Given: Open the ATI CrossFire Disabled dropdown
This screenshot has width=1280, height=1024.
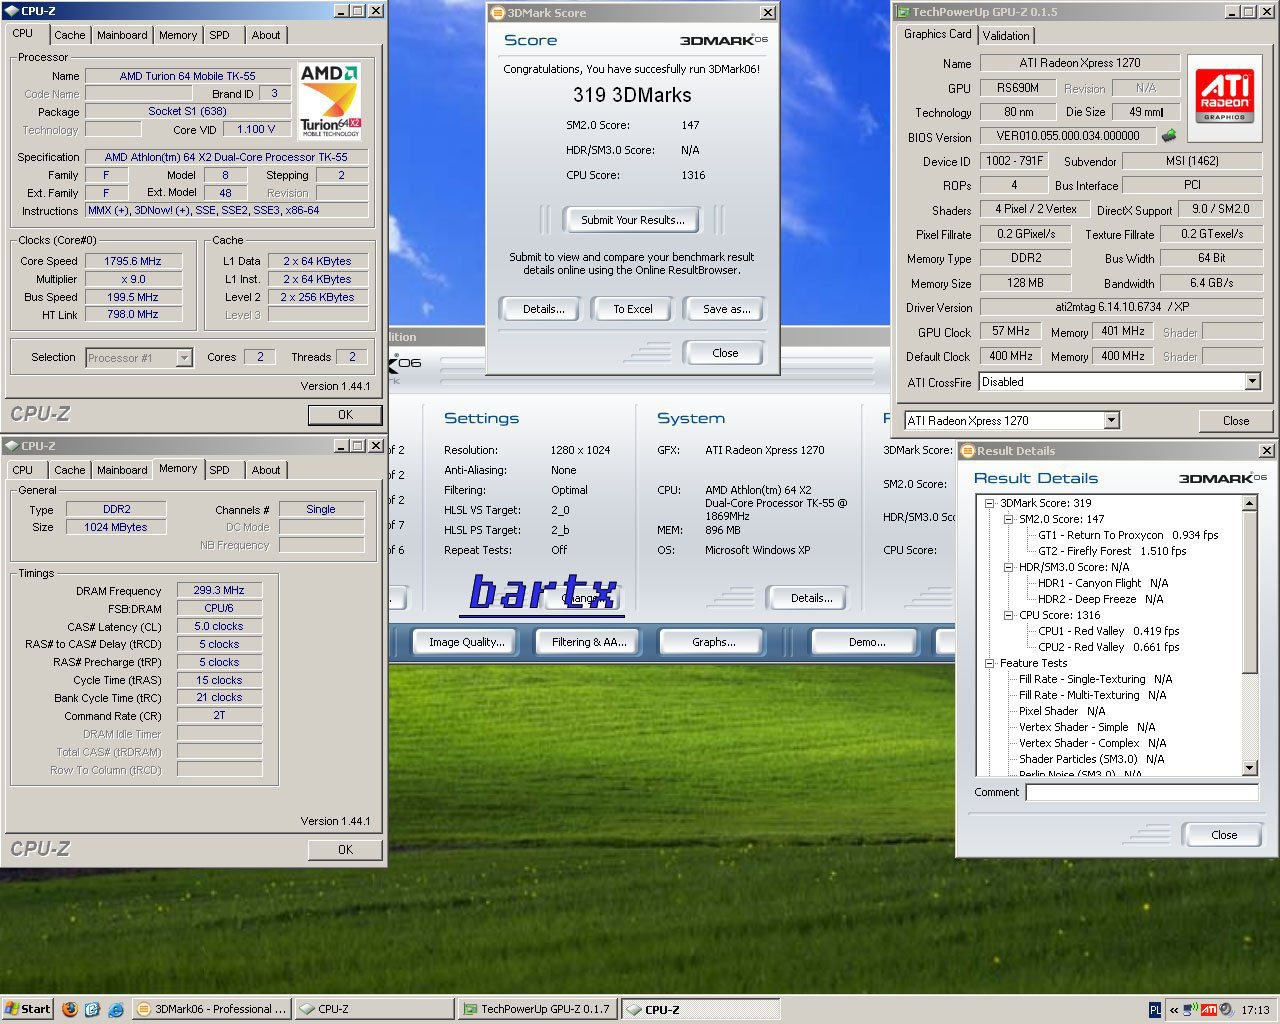Looking at the screenshot, I should pos(1252,381).
